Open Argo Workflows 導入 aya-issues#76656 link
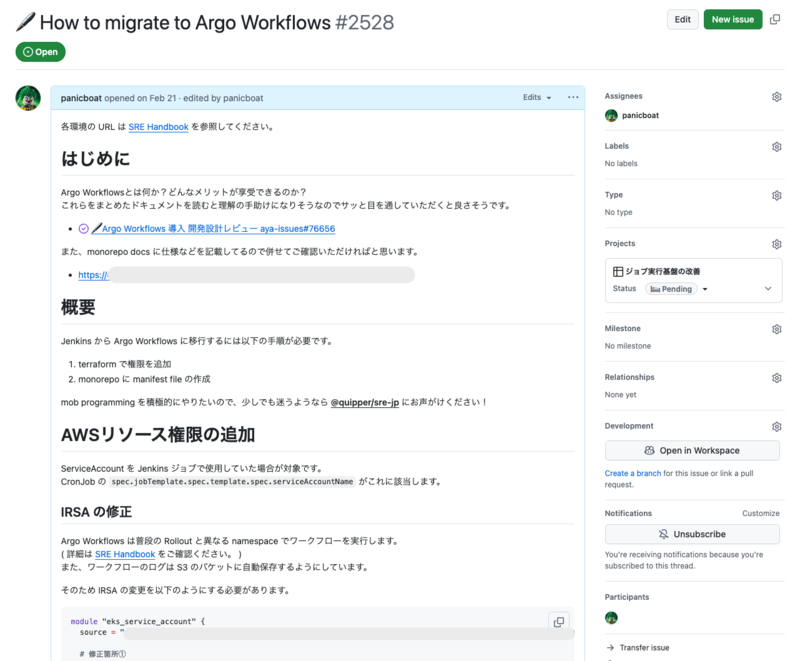The height and width of the screenshot is (661, 800). click(213, 229)
